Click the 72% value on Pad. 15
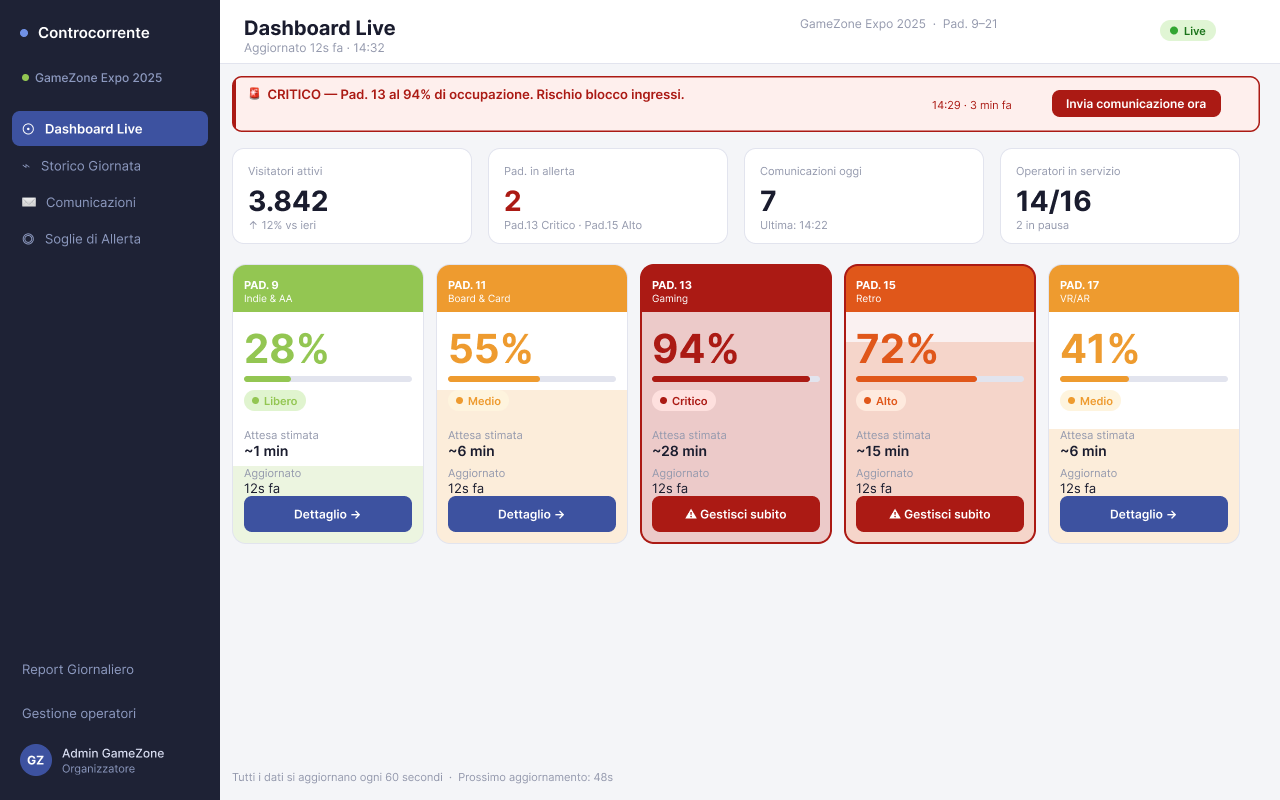 pos(897,349)
